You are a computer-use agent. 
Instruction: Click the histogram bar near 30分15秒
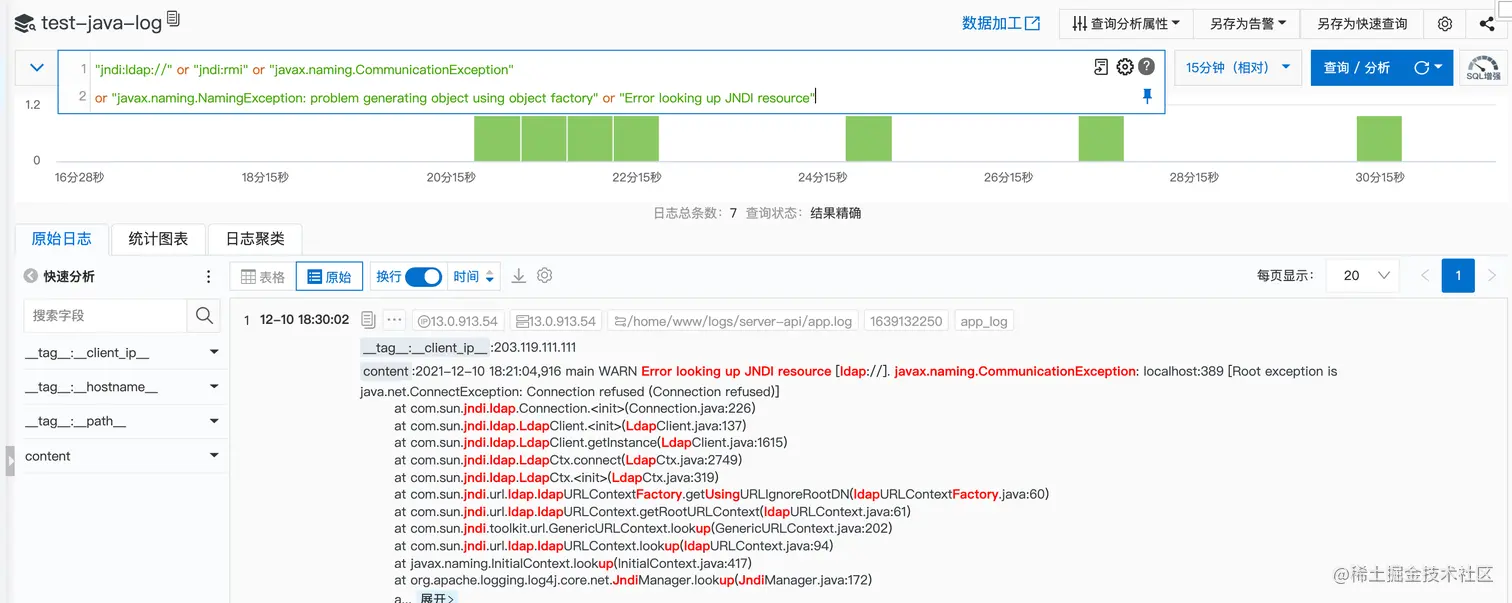(x=1379, y=138)
